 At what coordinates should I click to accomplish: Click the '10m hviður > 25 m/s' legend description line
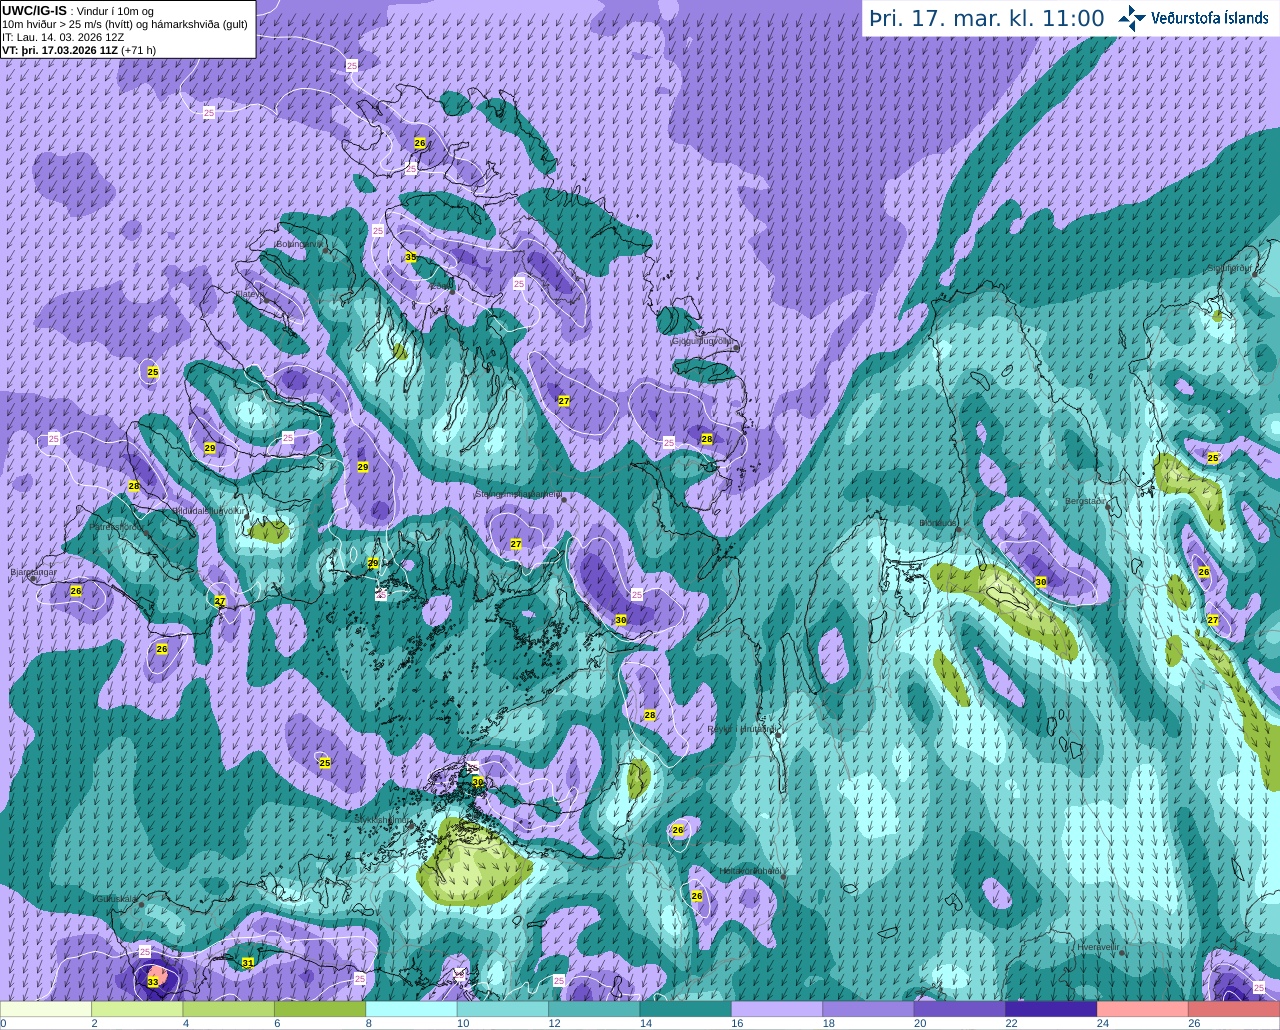(125, 24)
